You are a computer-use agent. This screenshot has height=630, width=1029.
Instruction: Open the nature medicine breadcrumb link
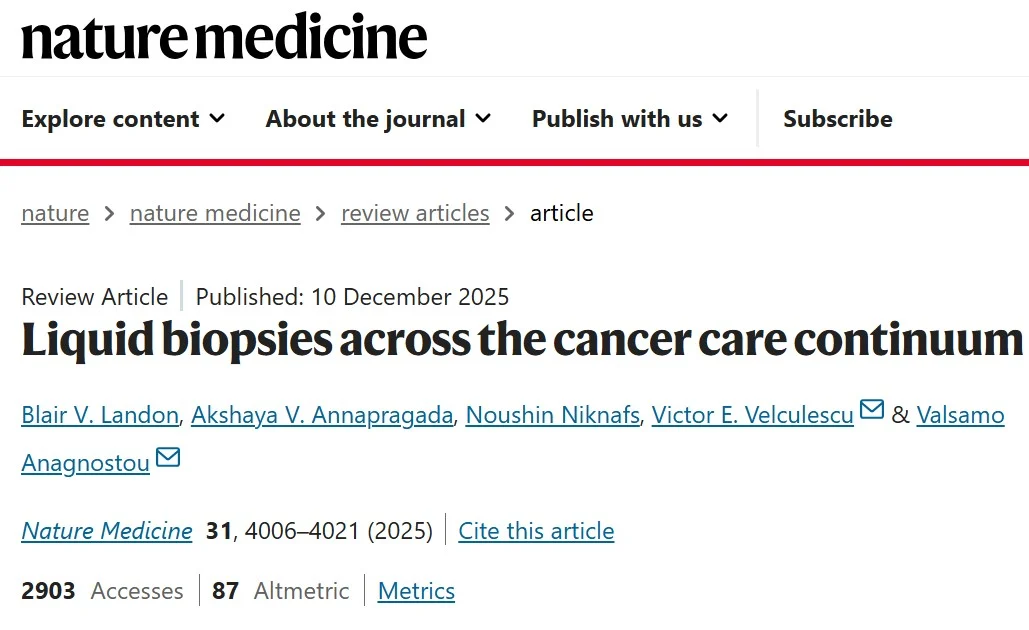click(x=215, y=213)
